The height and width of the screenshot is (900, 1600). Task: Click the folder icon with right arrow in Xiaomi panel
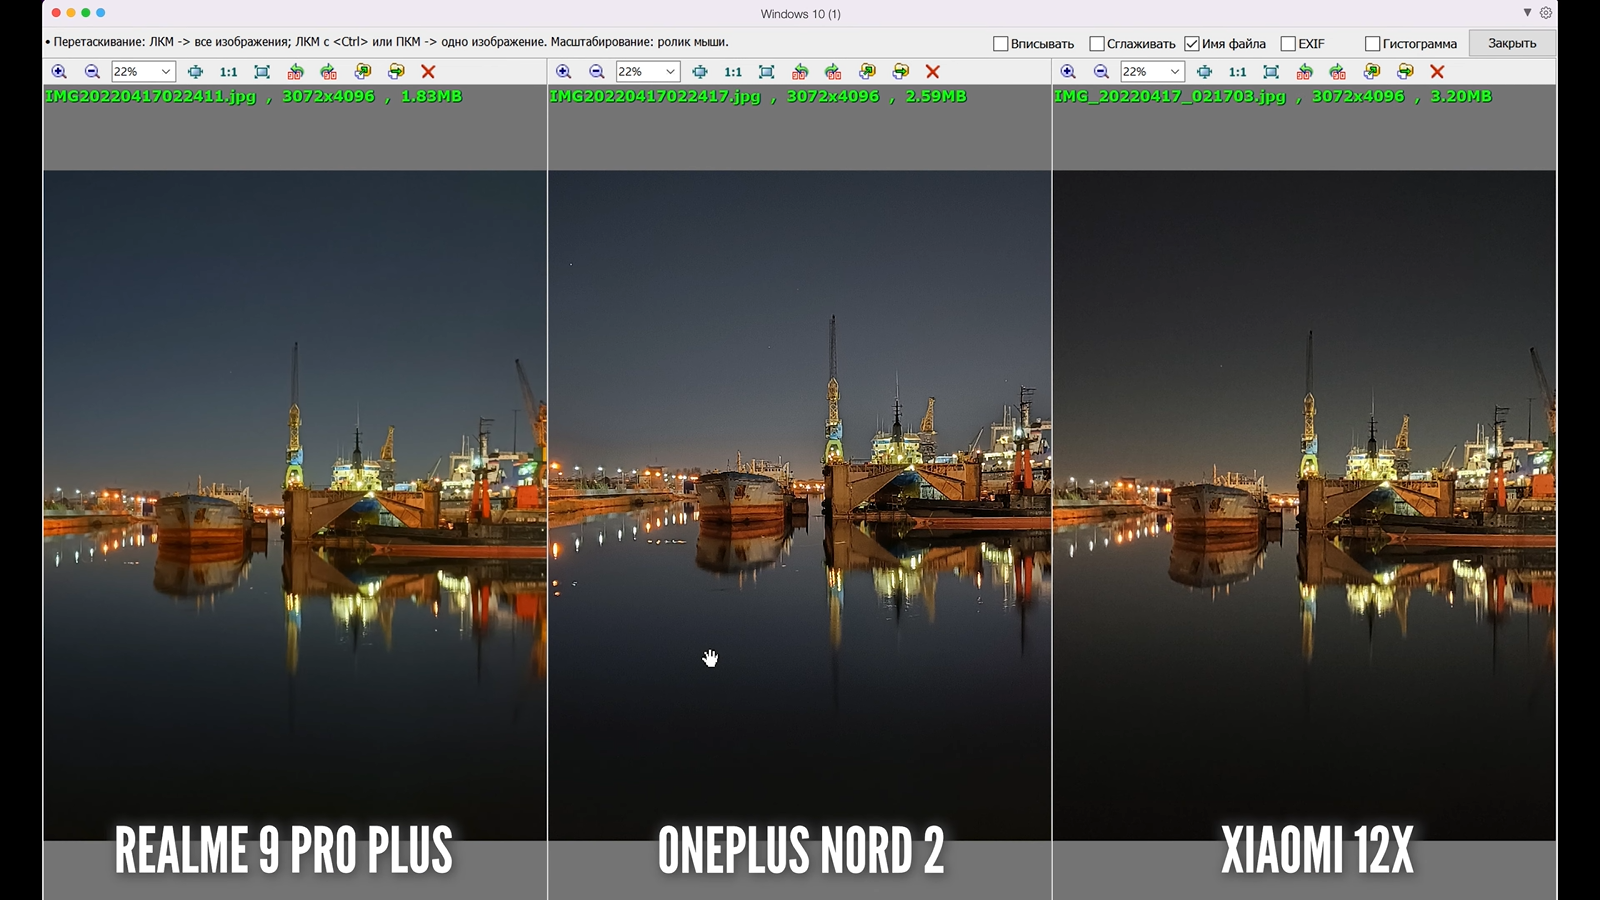(x=1405, y=72)
